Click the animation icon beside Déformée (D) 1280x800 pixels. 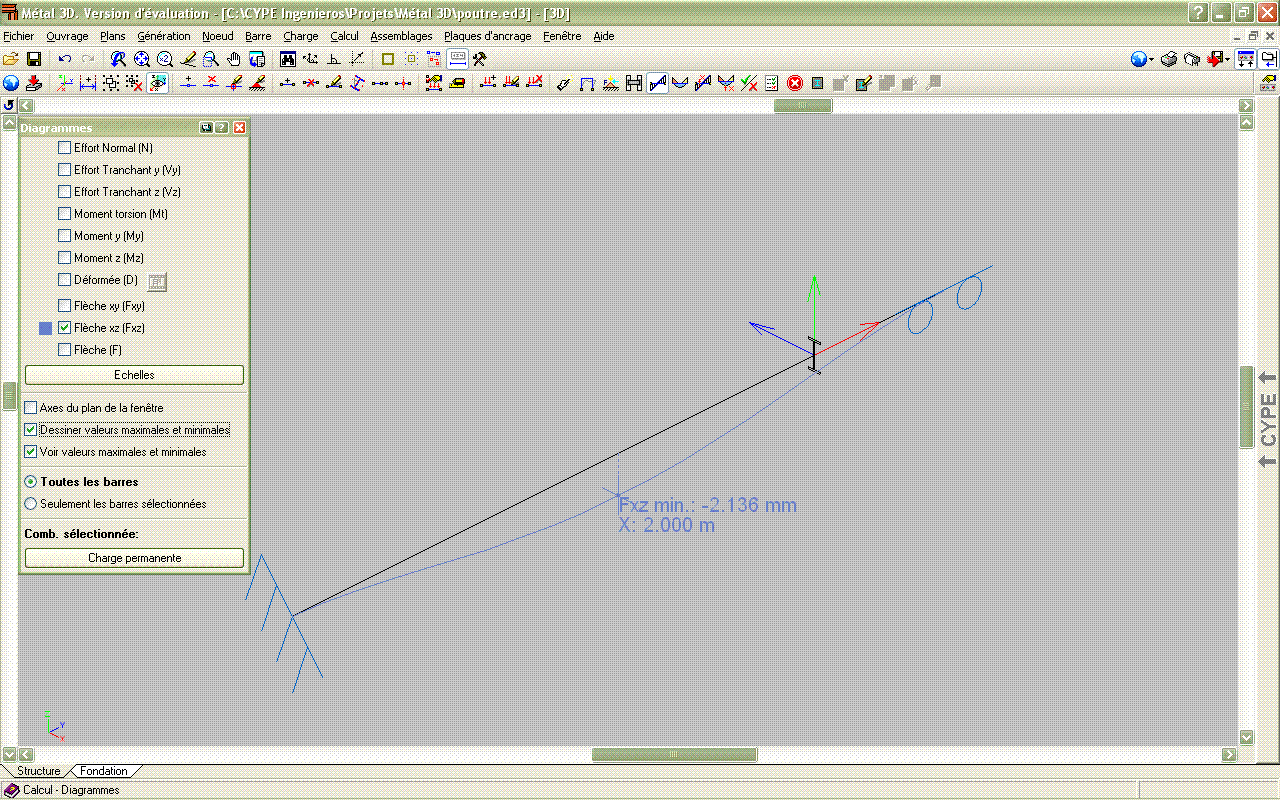pos(157,281)
